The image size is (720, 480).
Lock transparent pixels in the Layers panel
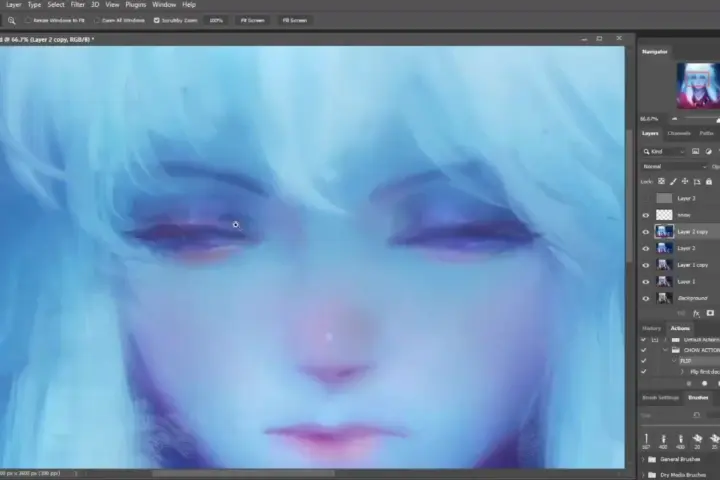pyautogui.click(x=661, y=181)
